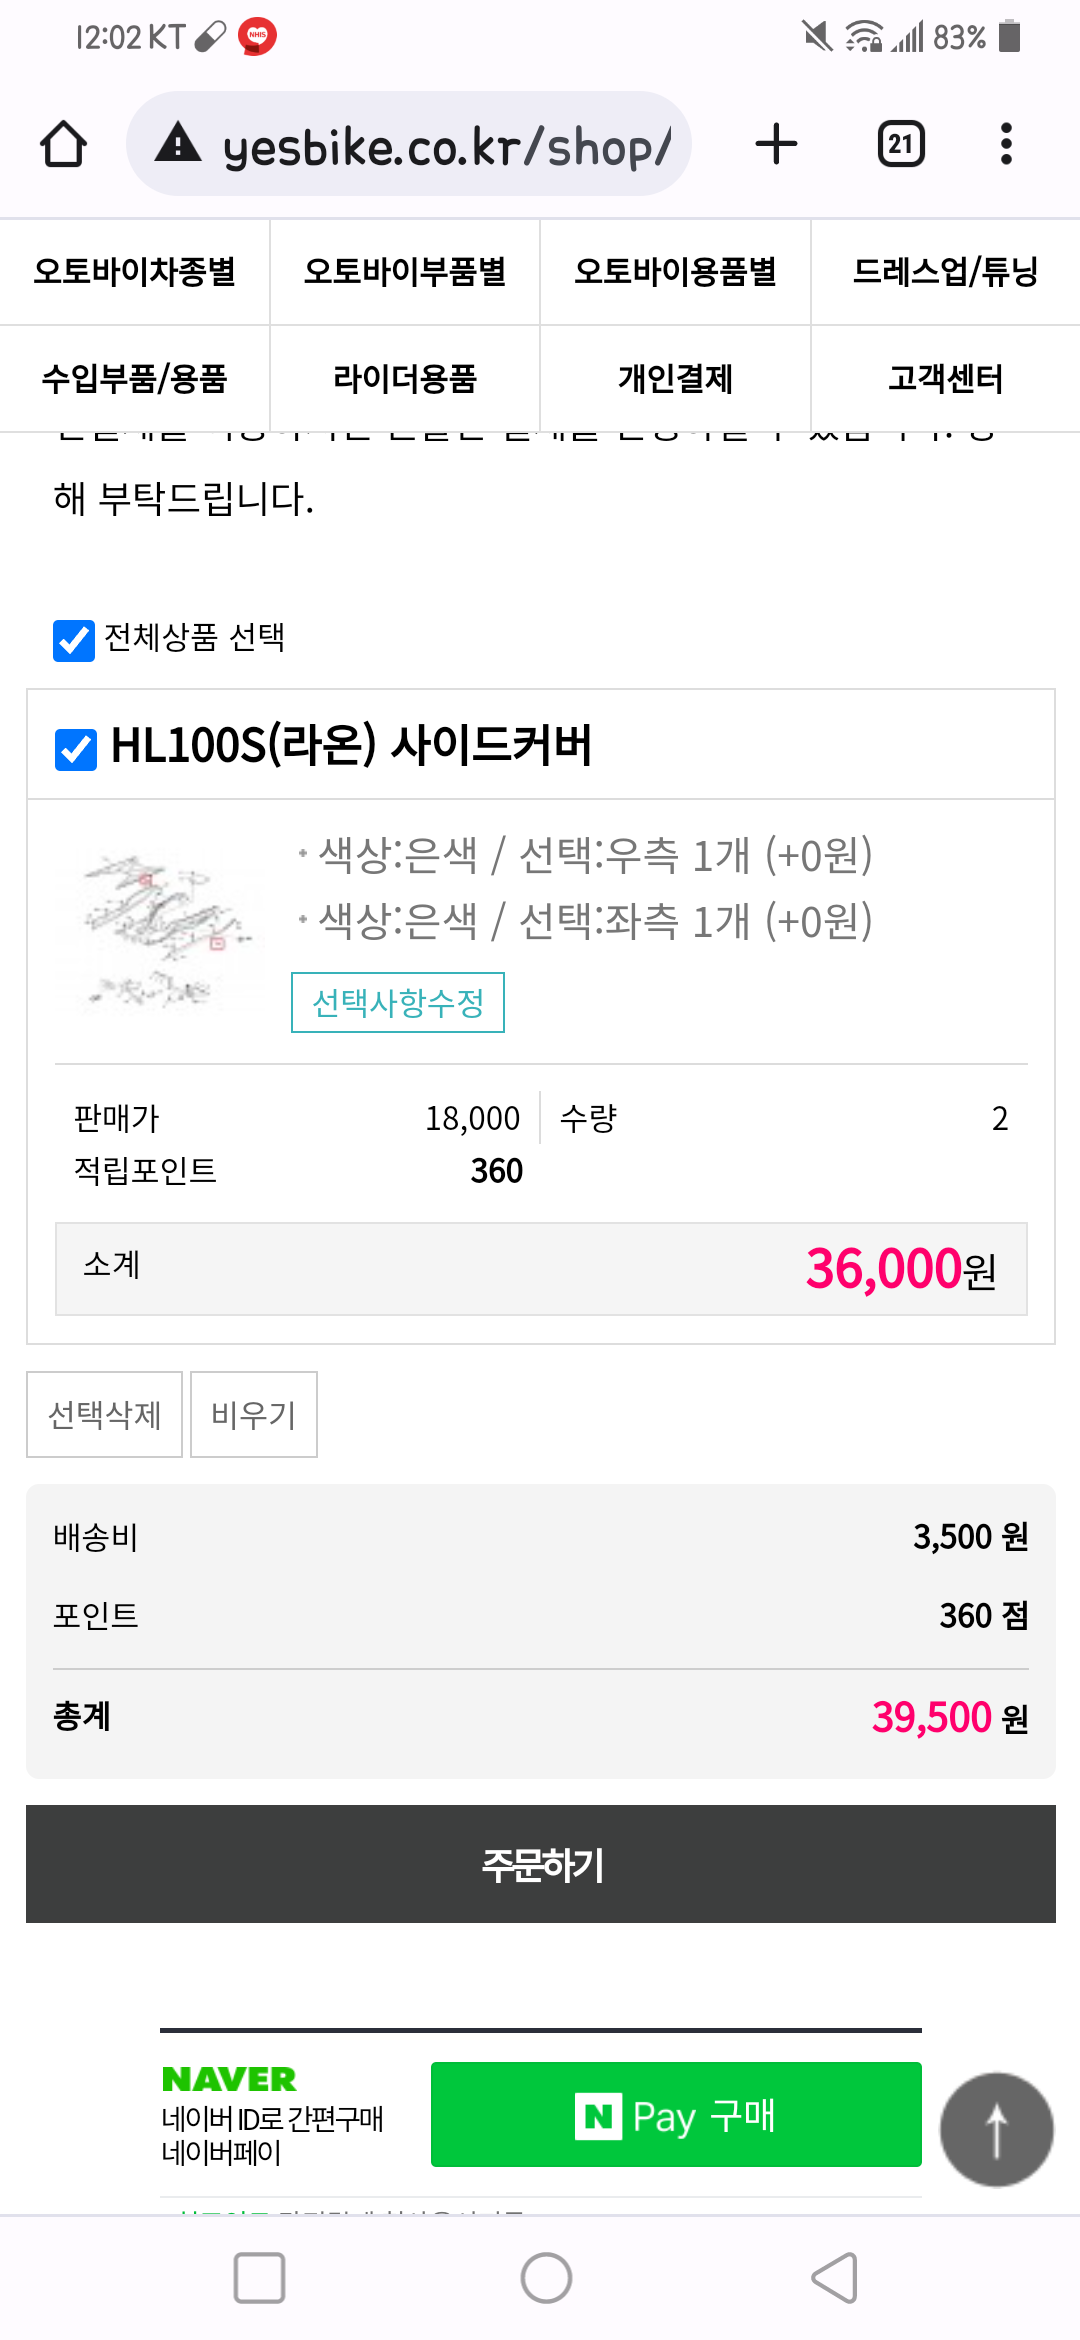Uncheck the 전체상품 선택 checkbox
Image resolution: width=1080 pixels, height=2340 pixels.
(74, 640)
